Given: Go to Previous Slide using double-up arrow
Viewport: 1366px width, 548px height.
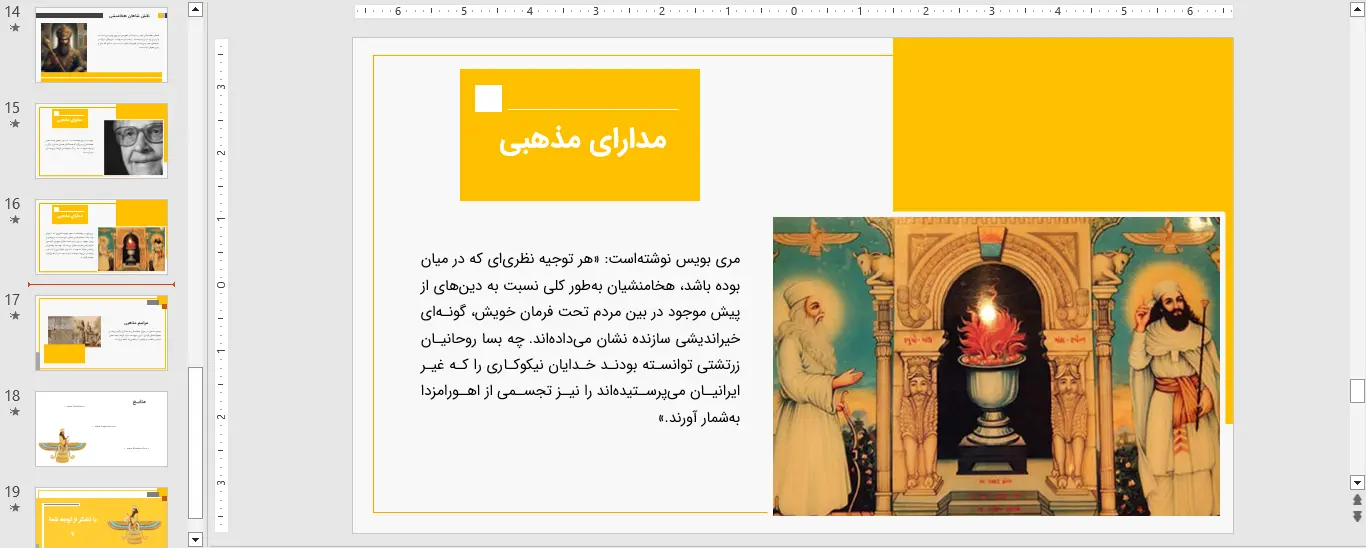Looking at the screenshot, I should click(x=1357, y=500).
